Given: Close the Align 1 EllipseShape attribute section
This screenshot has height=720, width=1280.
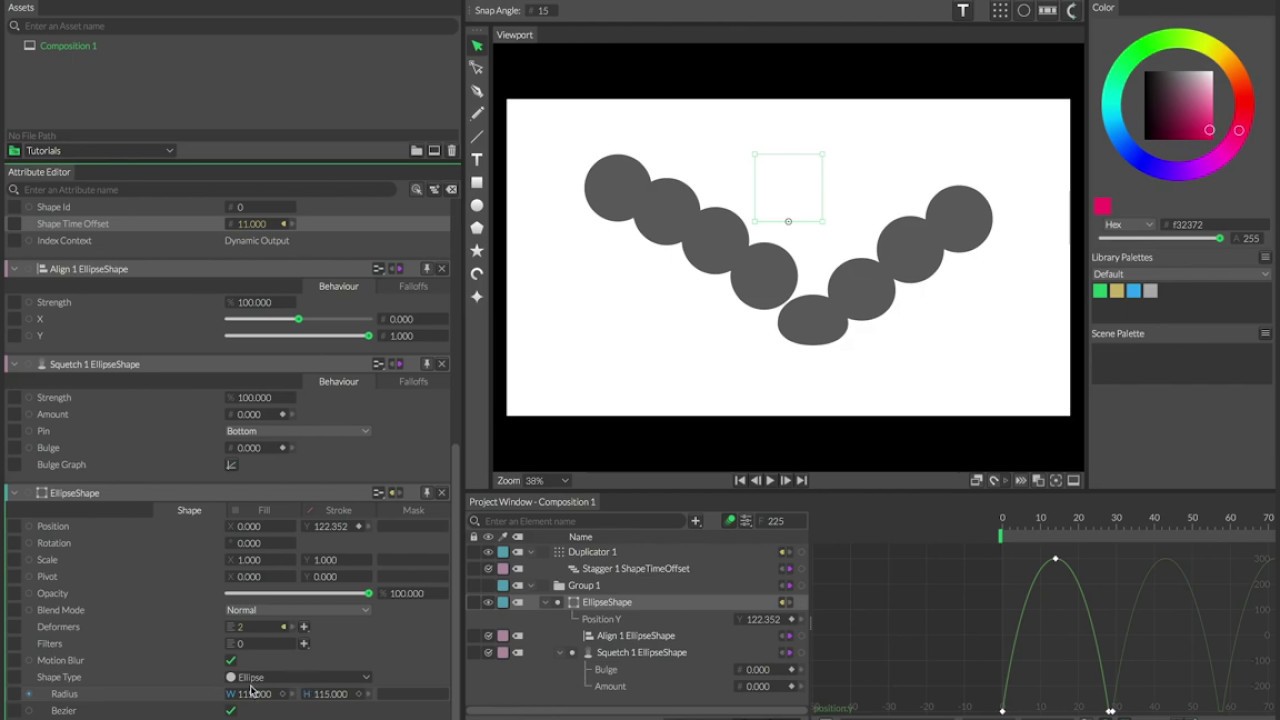Looking at the screenshot, I should click(x=443, y=269).
